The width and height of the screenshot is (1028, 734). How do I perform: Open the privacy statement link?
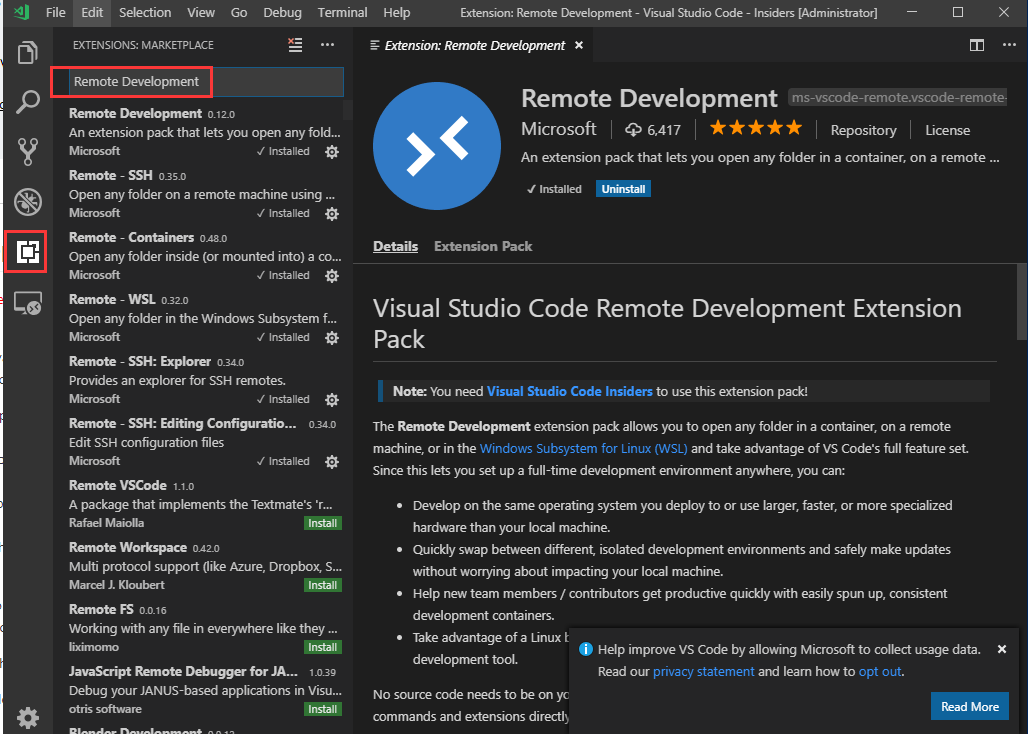point(703,671)
